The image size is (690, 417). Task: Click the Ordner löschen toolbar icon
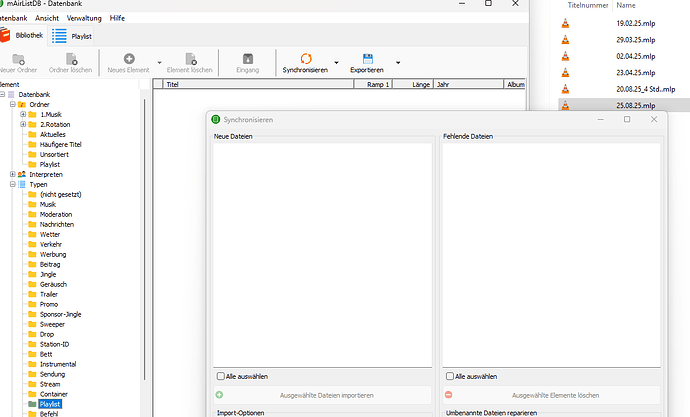[71, 59]
